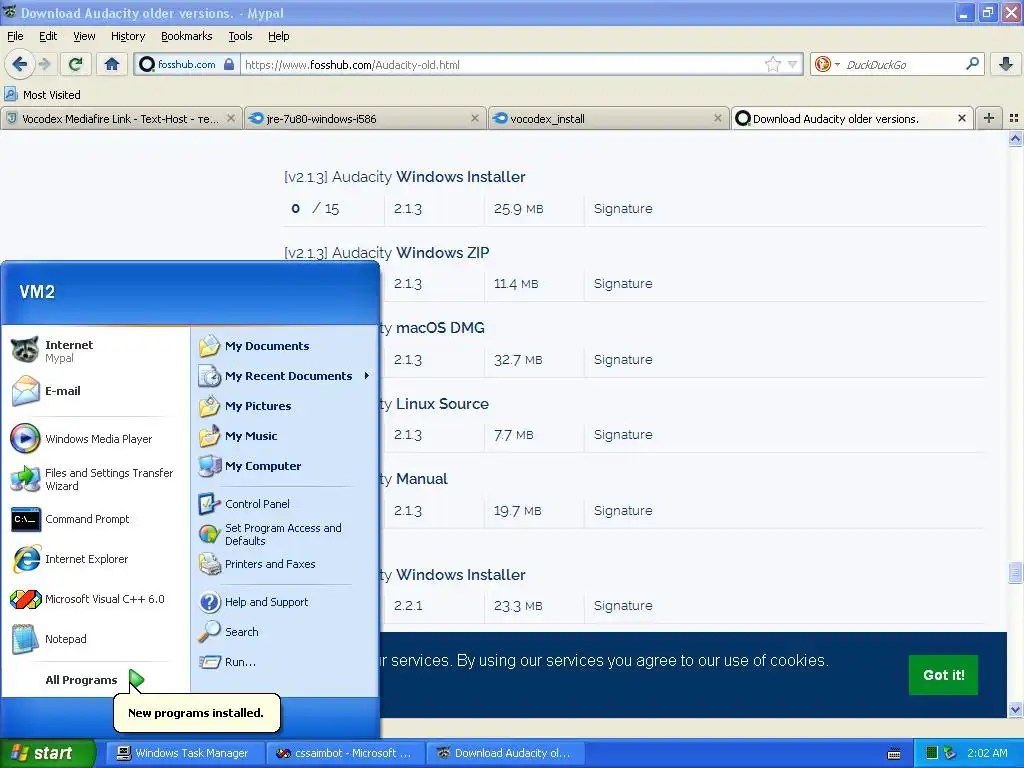Click the page scrollbar up arrow

coord(1015,138)
